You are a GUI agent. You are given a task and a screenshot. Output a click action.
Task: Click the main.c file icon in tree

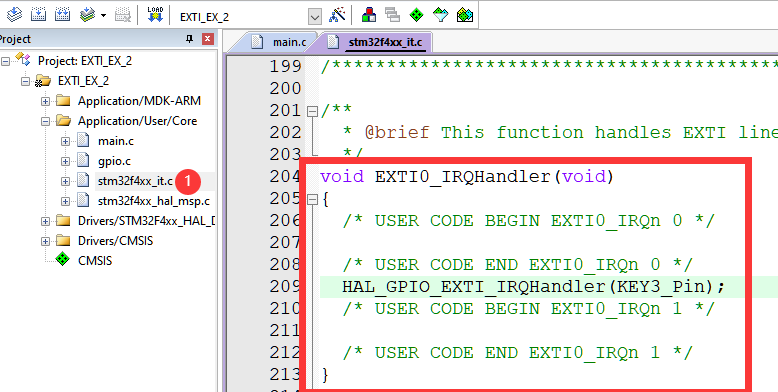coord(83,141)
